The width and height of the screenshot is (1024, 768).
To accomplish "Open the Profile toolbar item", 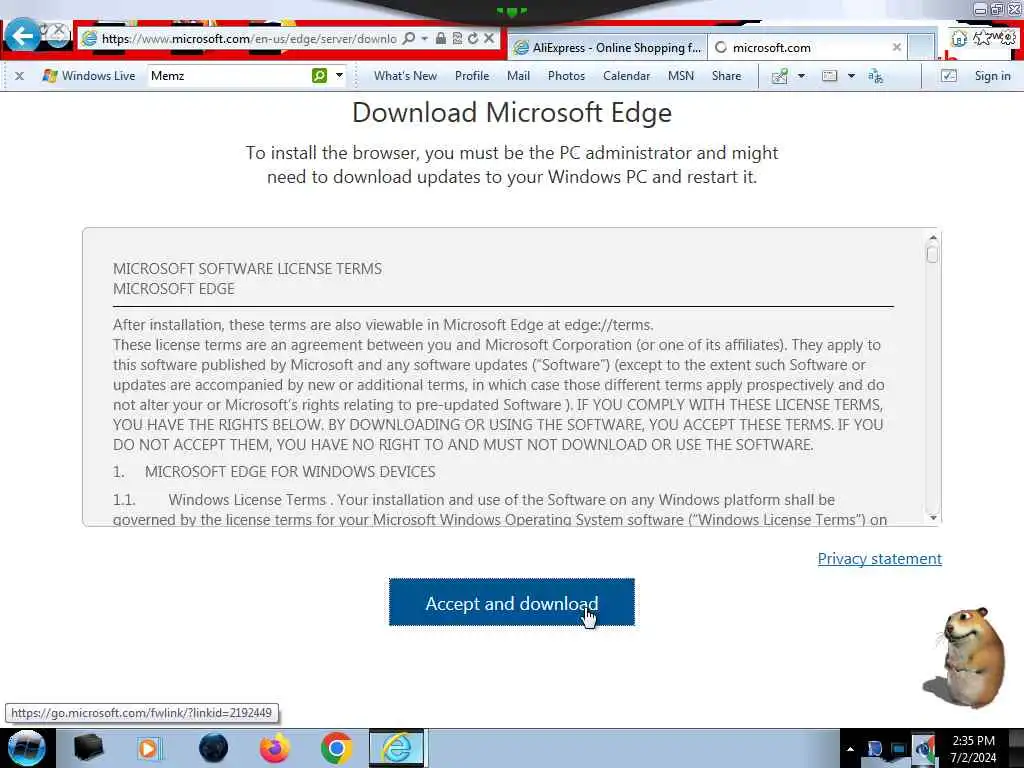I will (472, 76).
